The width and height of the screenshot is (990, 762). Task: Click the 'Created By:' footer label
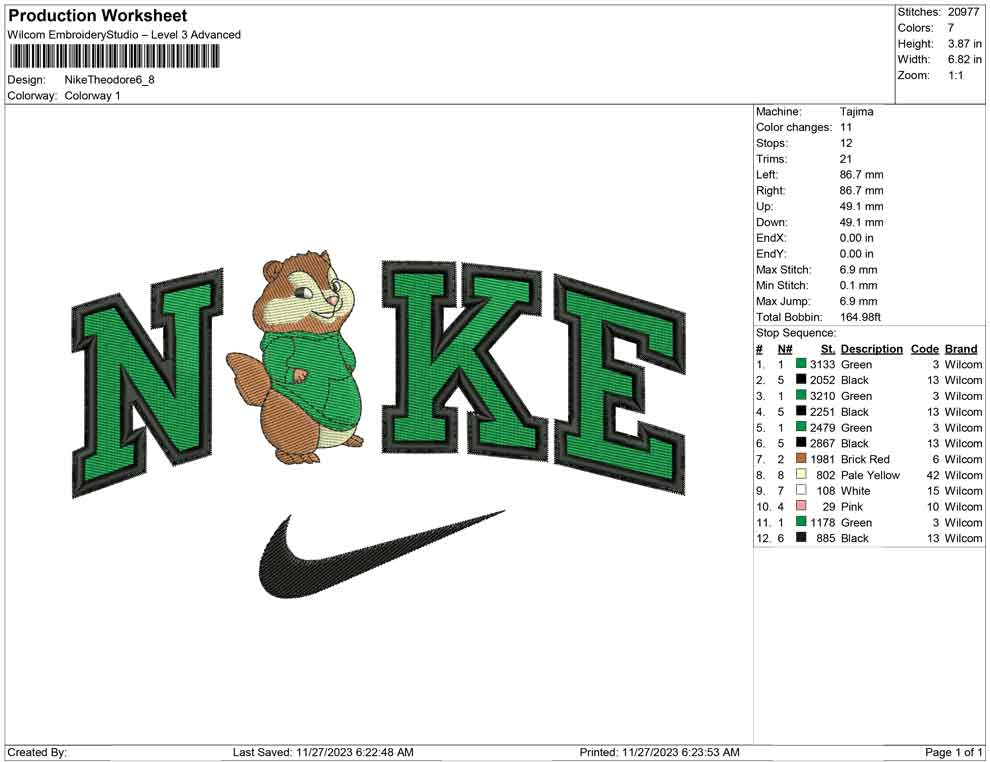pyautogui.click(x=37, y=752)
